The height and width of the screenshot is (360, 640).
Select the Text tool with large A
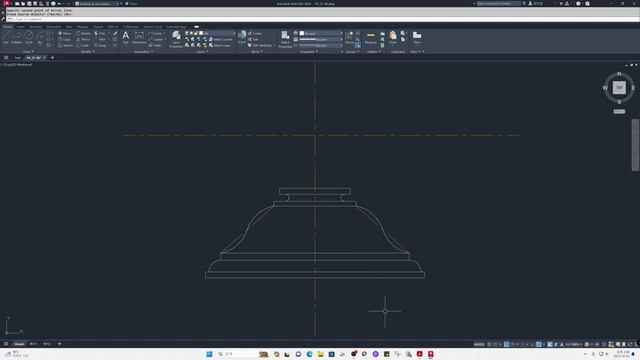126,37
